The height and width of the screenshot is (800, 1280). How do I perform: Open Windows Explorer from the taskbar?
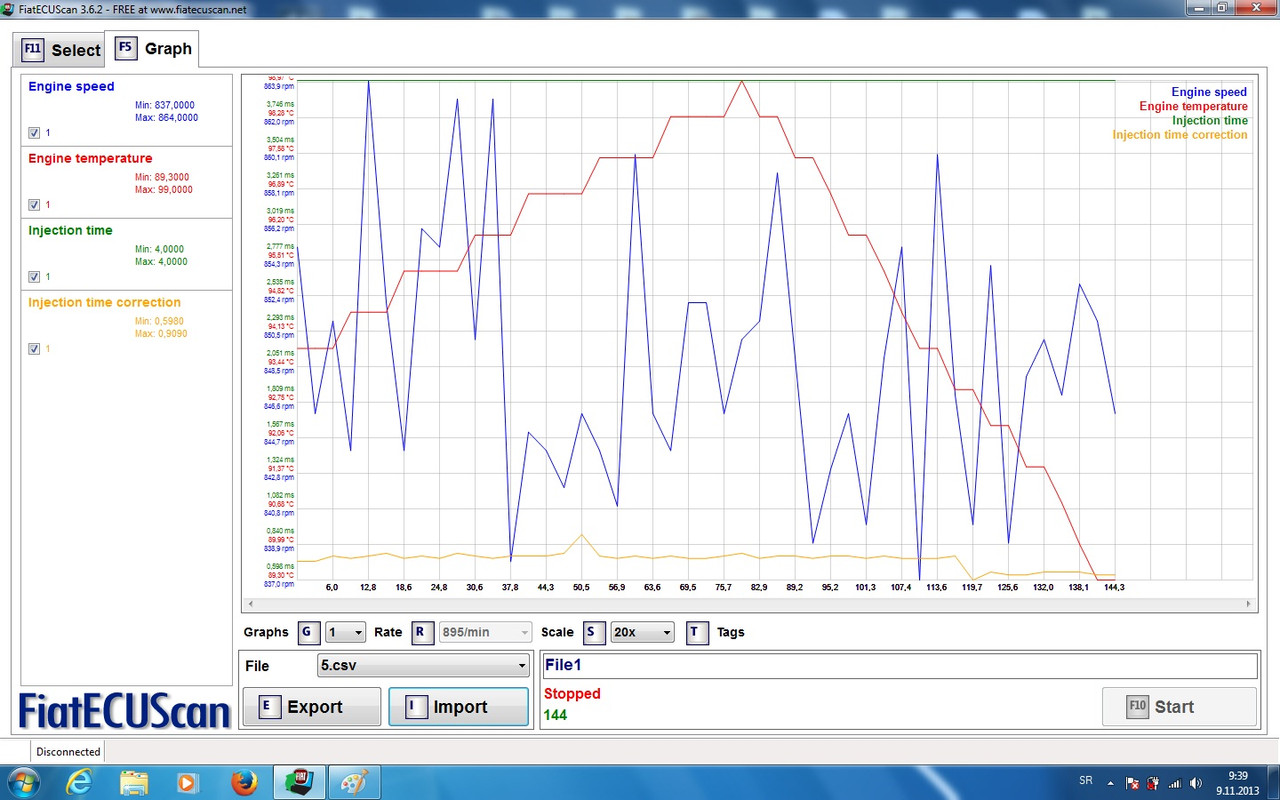pyautogui.click(x=133, y=781)
